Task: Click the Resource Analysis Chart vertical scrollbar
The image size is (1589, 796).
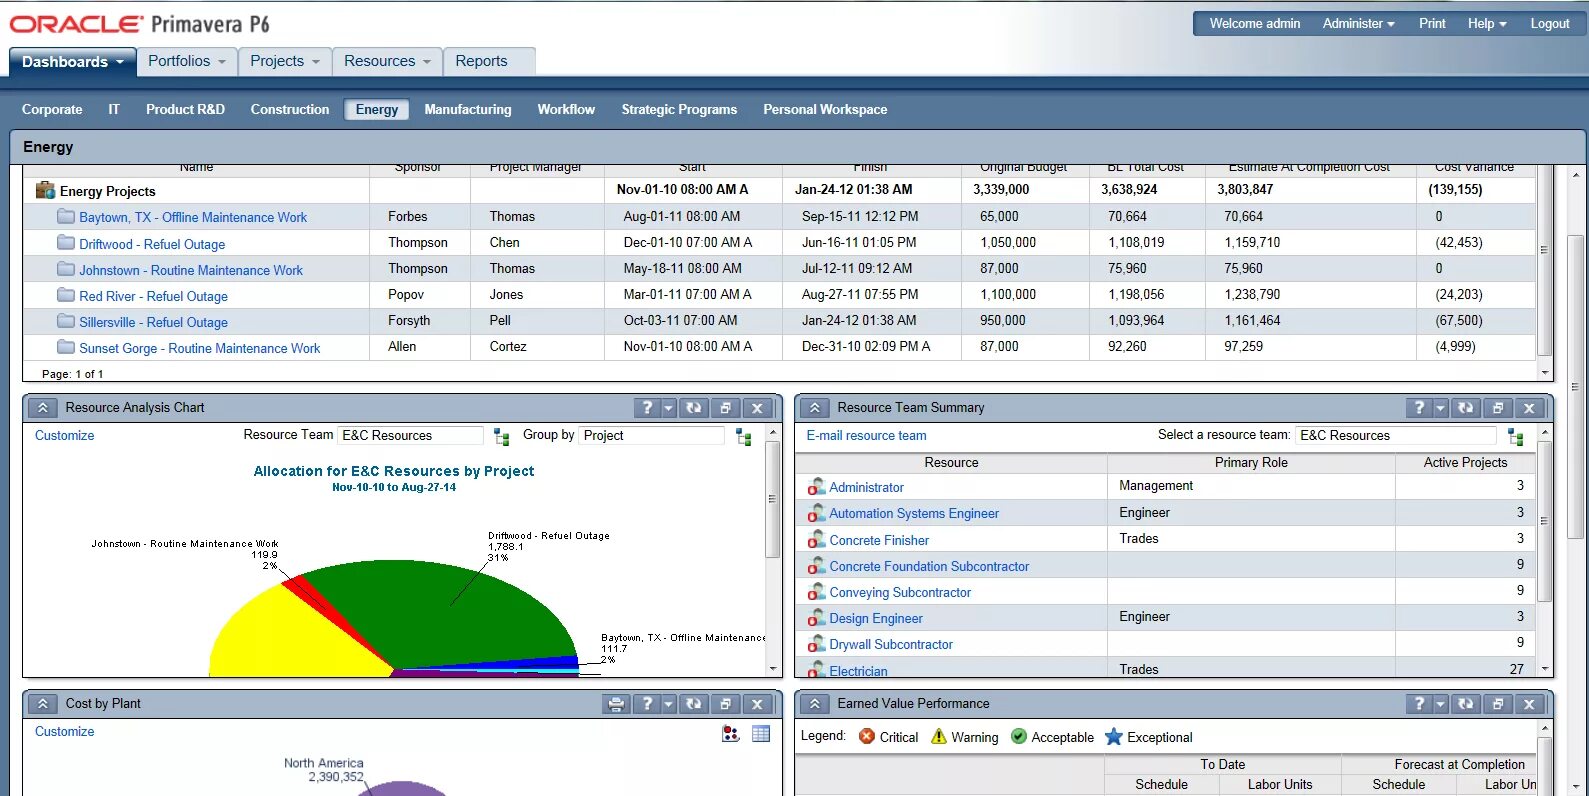Action: [772, 499]
